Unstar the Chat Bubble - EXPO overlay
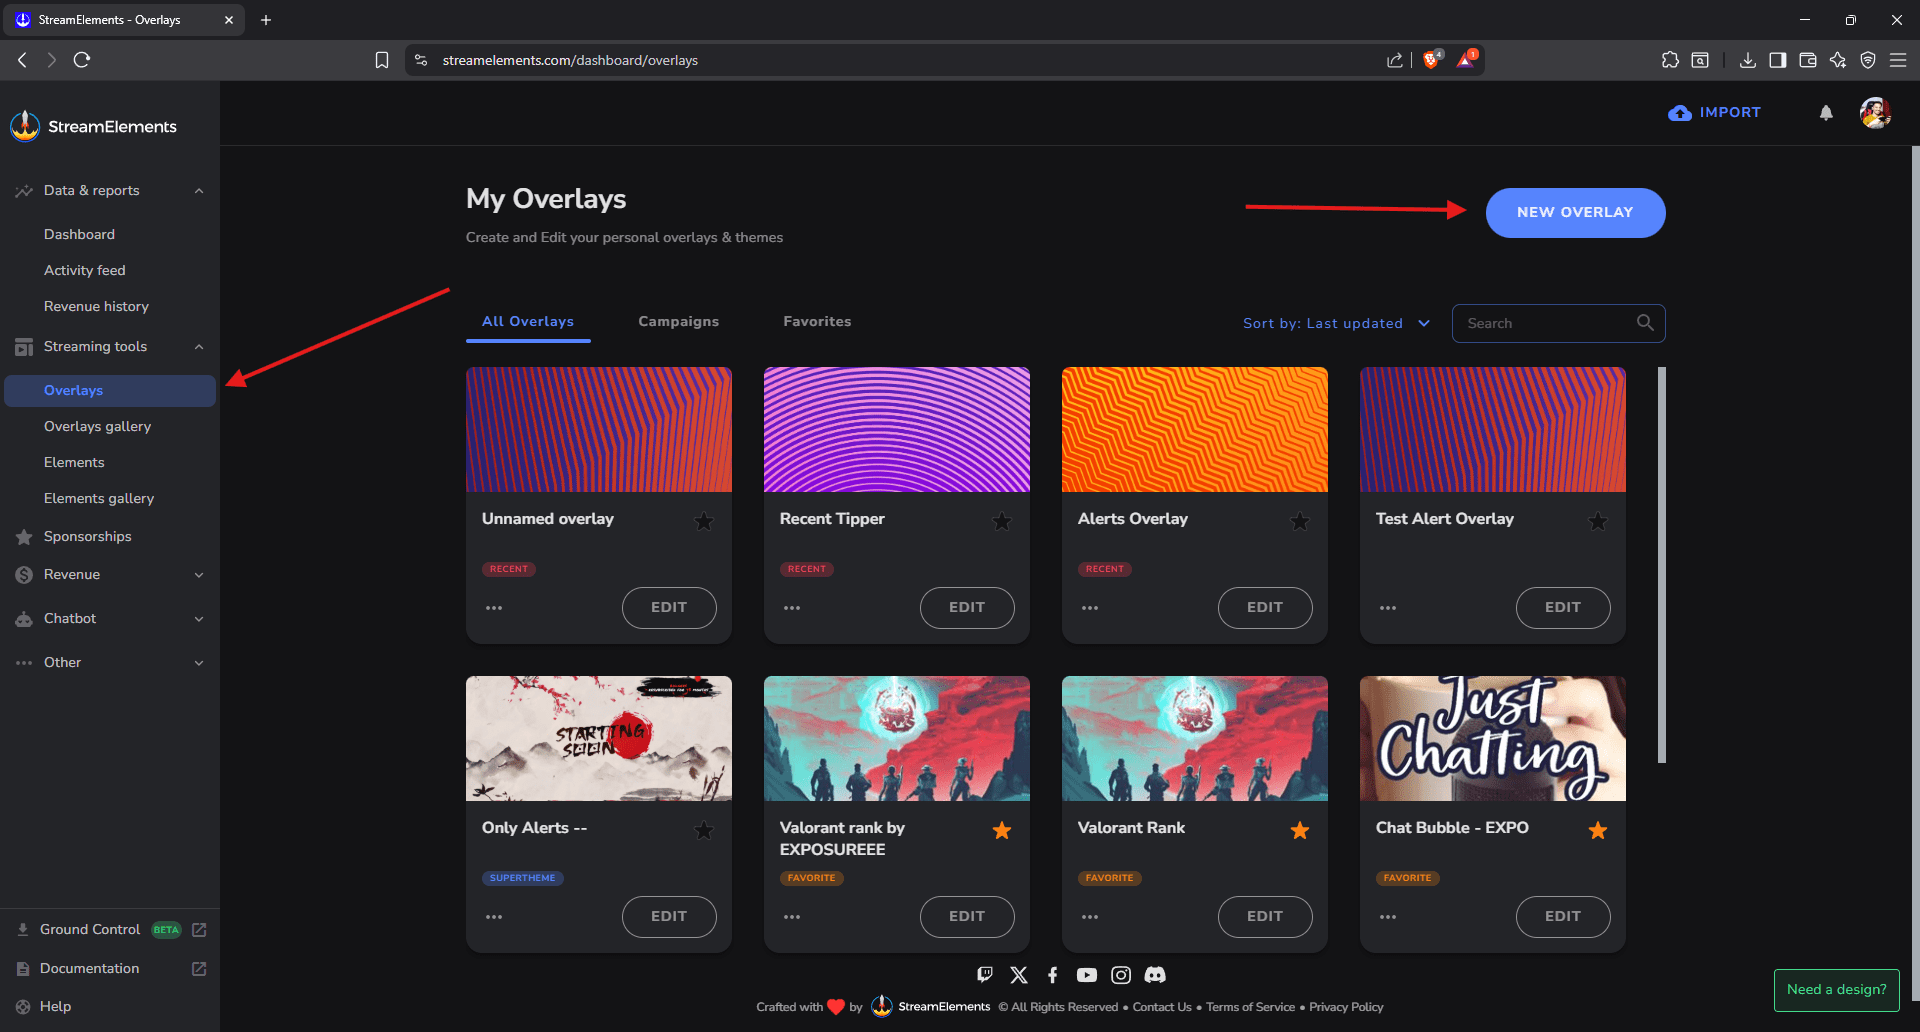The image size is (1920, 1032). click(x=1598, y=830)
